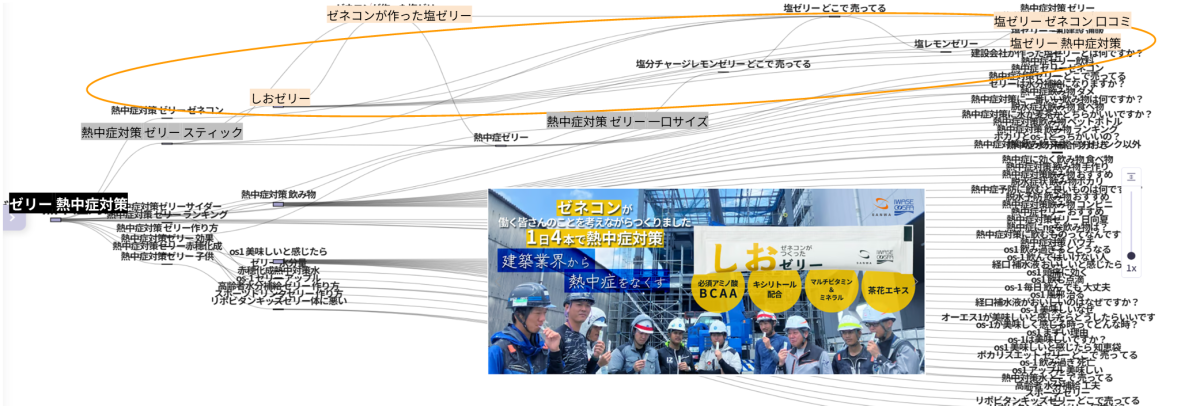This screenshot has height=406, width=1200.
Task: Click question 建設会社が作った塩ゼリーとは何ですか?
Action: [x=1056, y=53]
